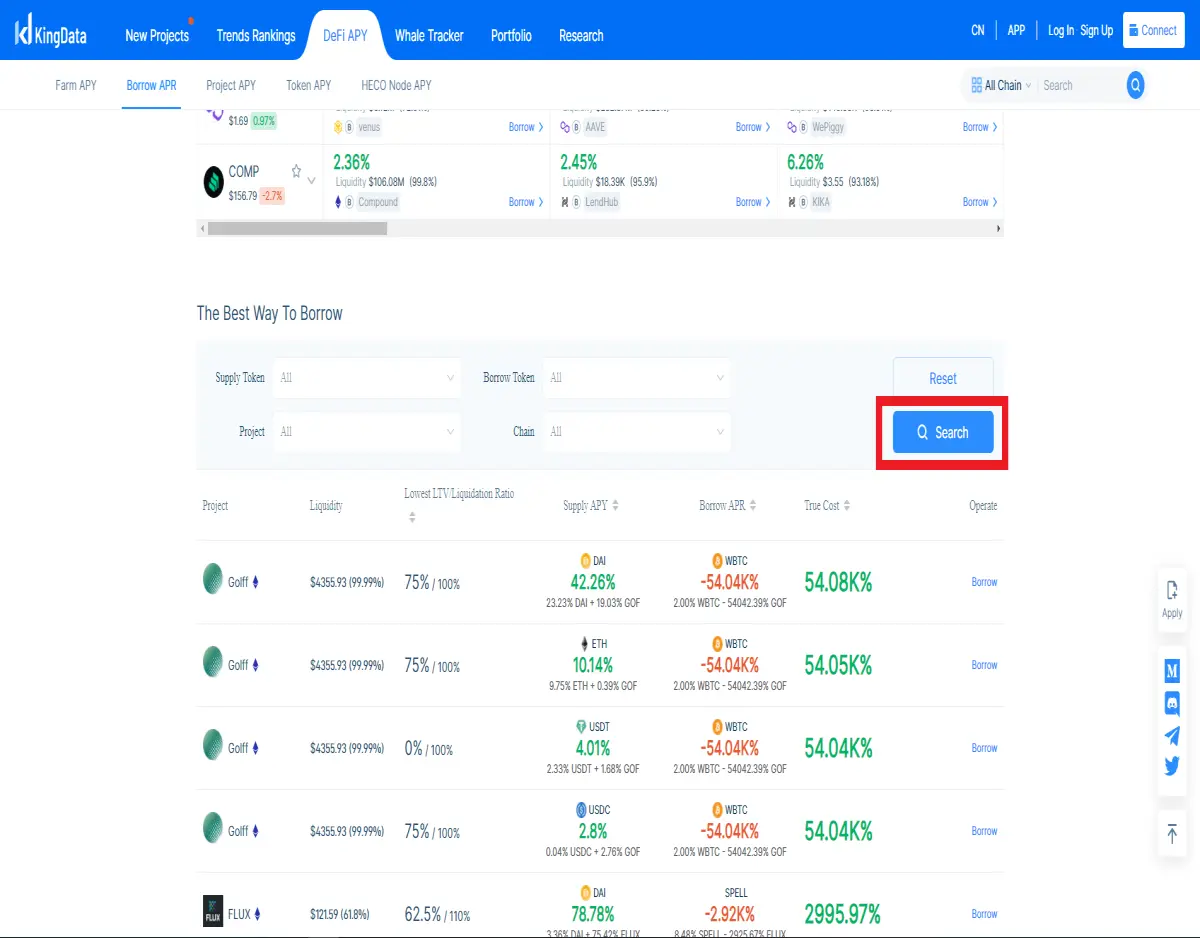
Task: Click the back-to-top arrow icon
Action: [x=1172, y=833]
